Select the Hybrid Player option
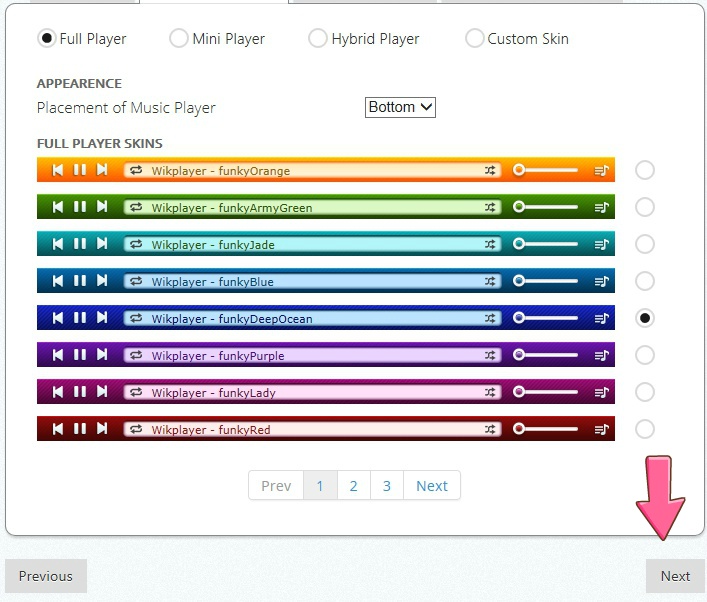707x602 pixels. (317, 38)
